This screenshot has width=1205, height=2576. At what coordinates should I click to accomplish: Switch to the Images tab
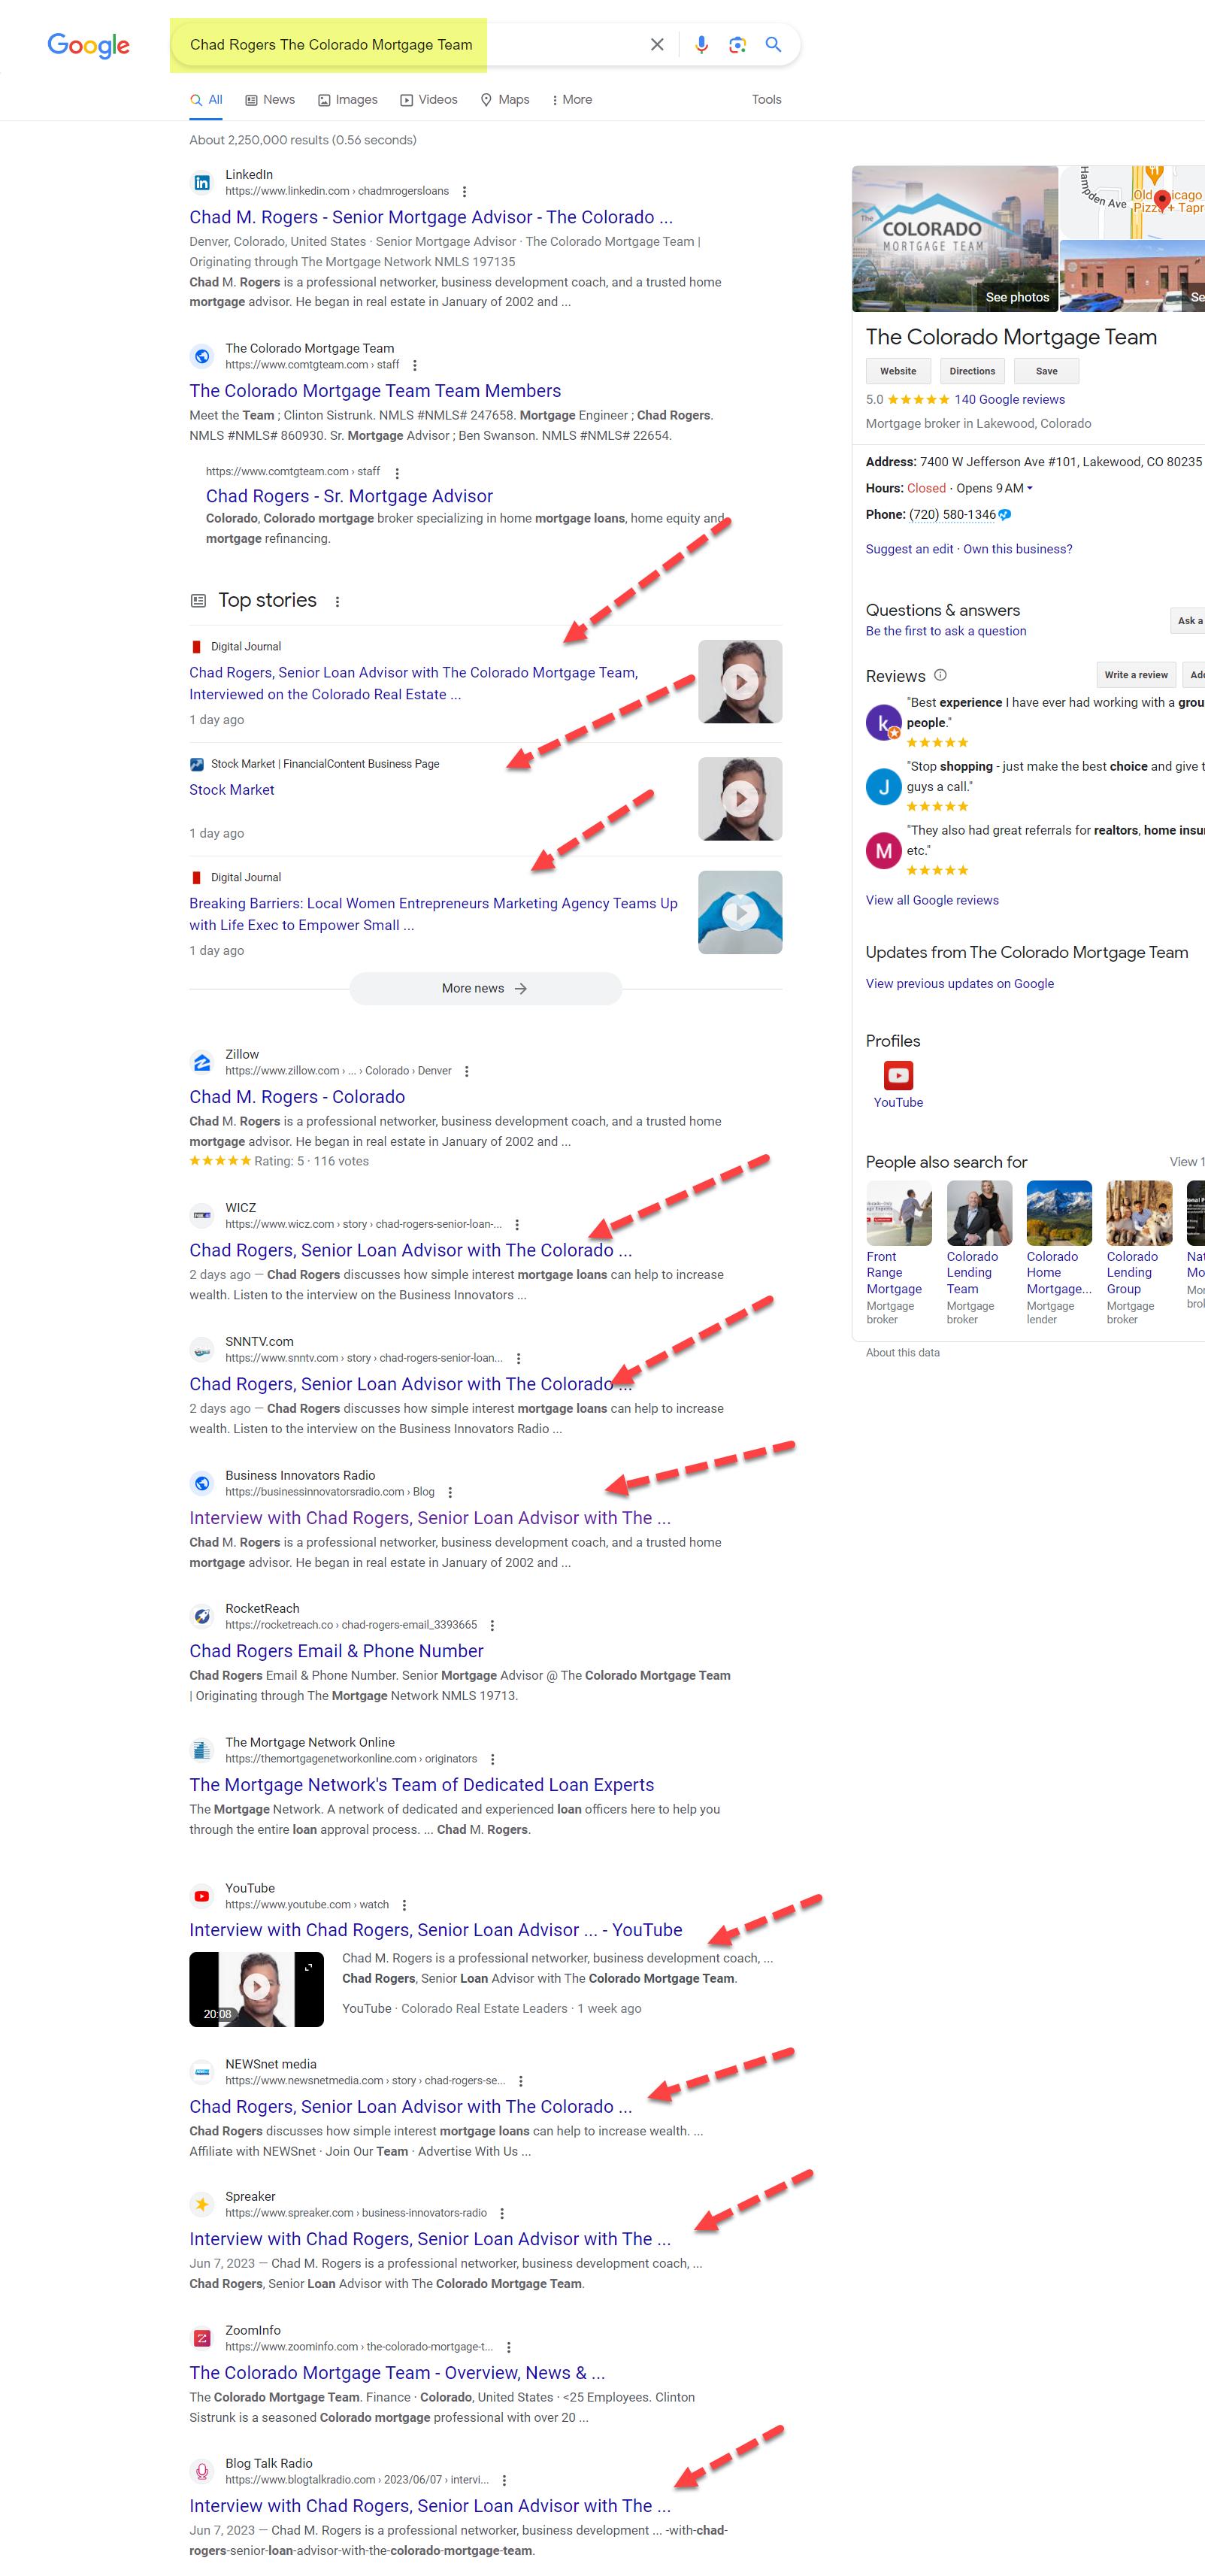[348, 100]
